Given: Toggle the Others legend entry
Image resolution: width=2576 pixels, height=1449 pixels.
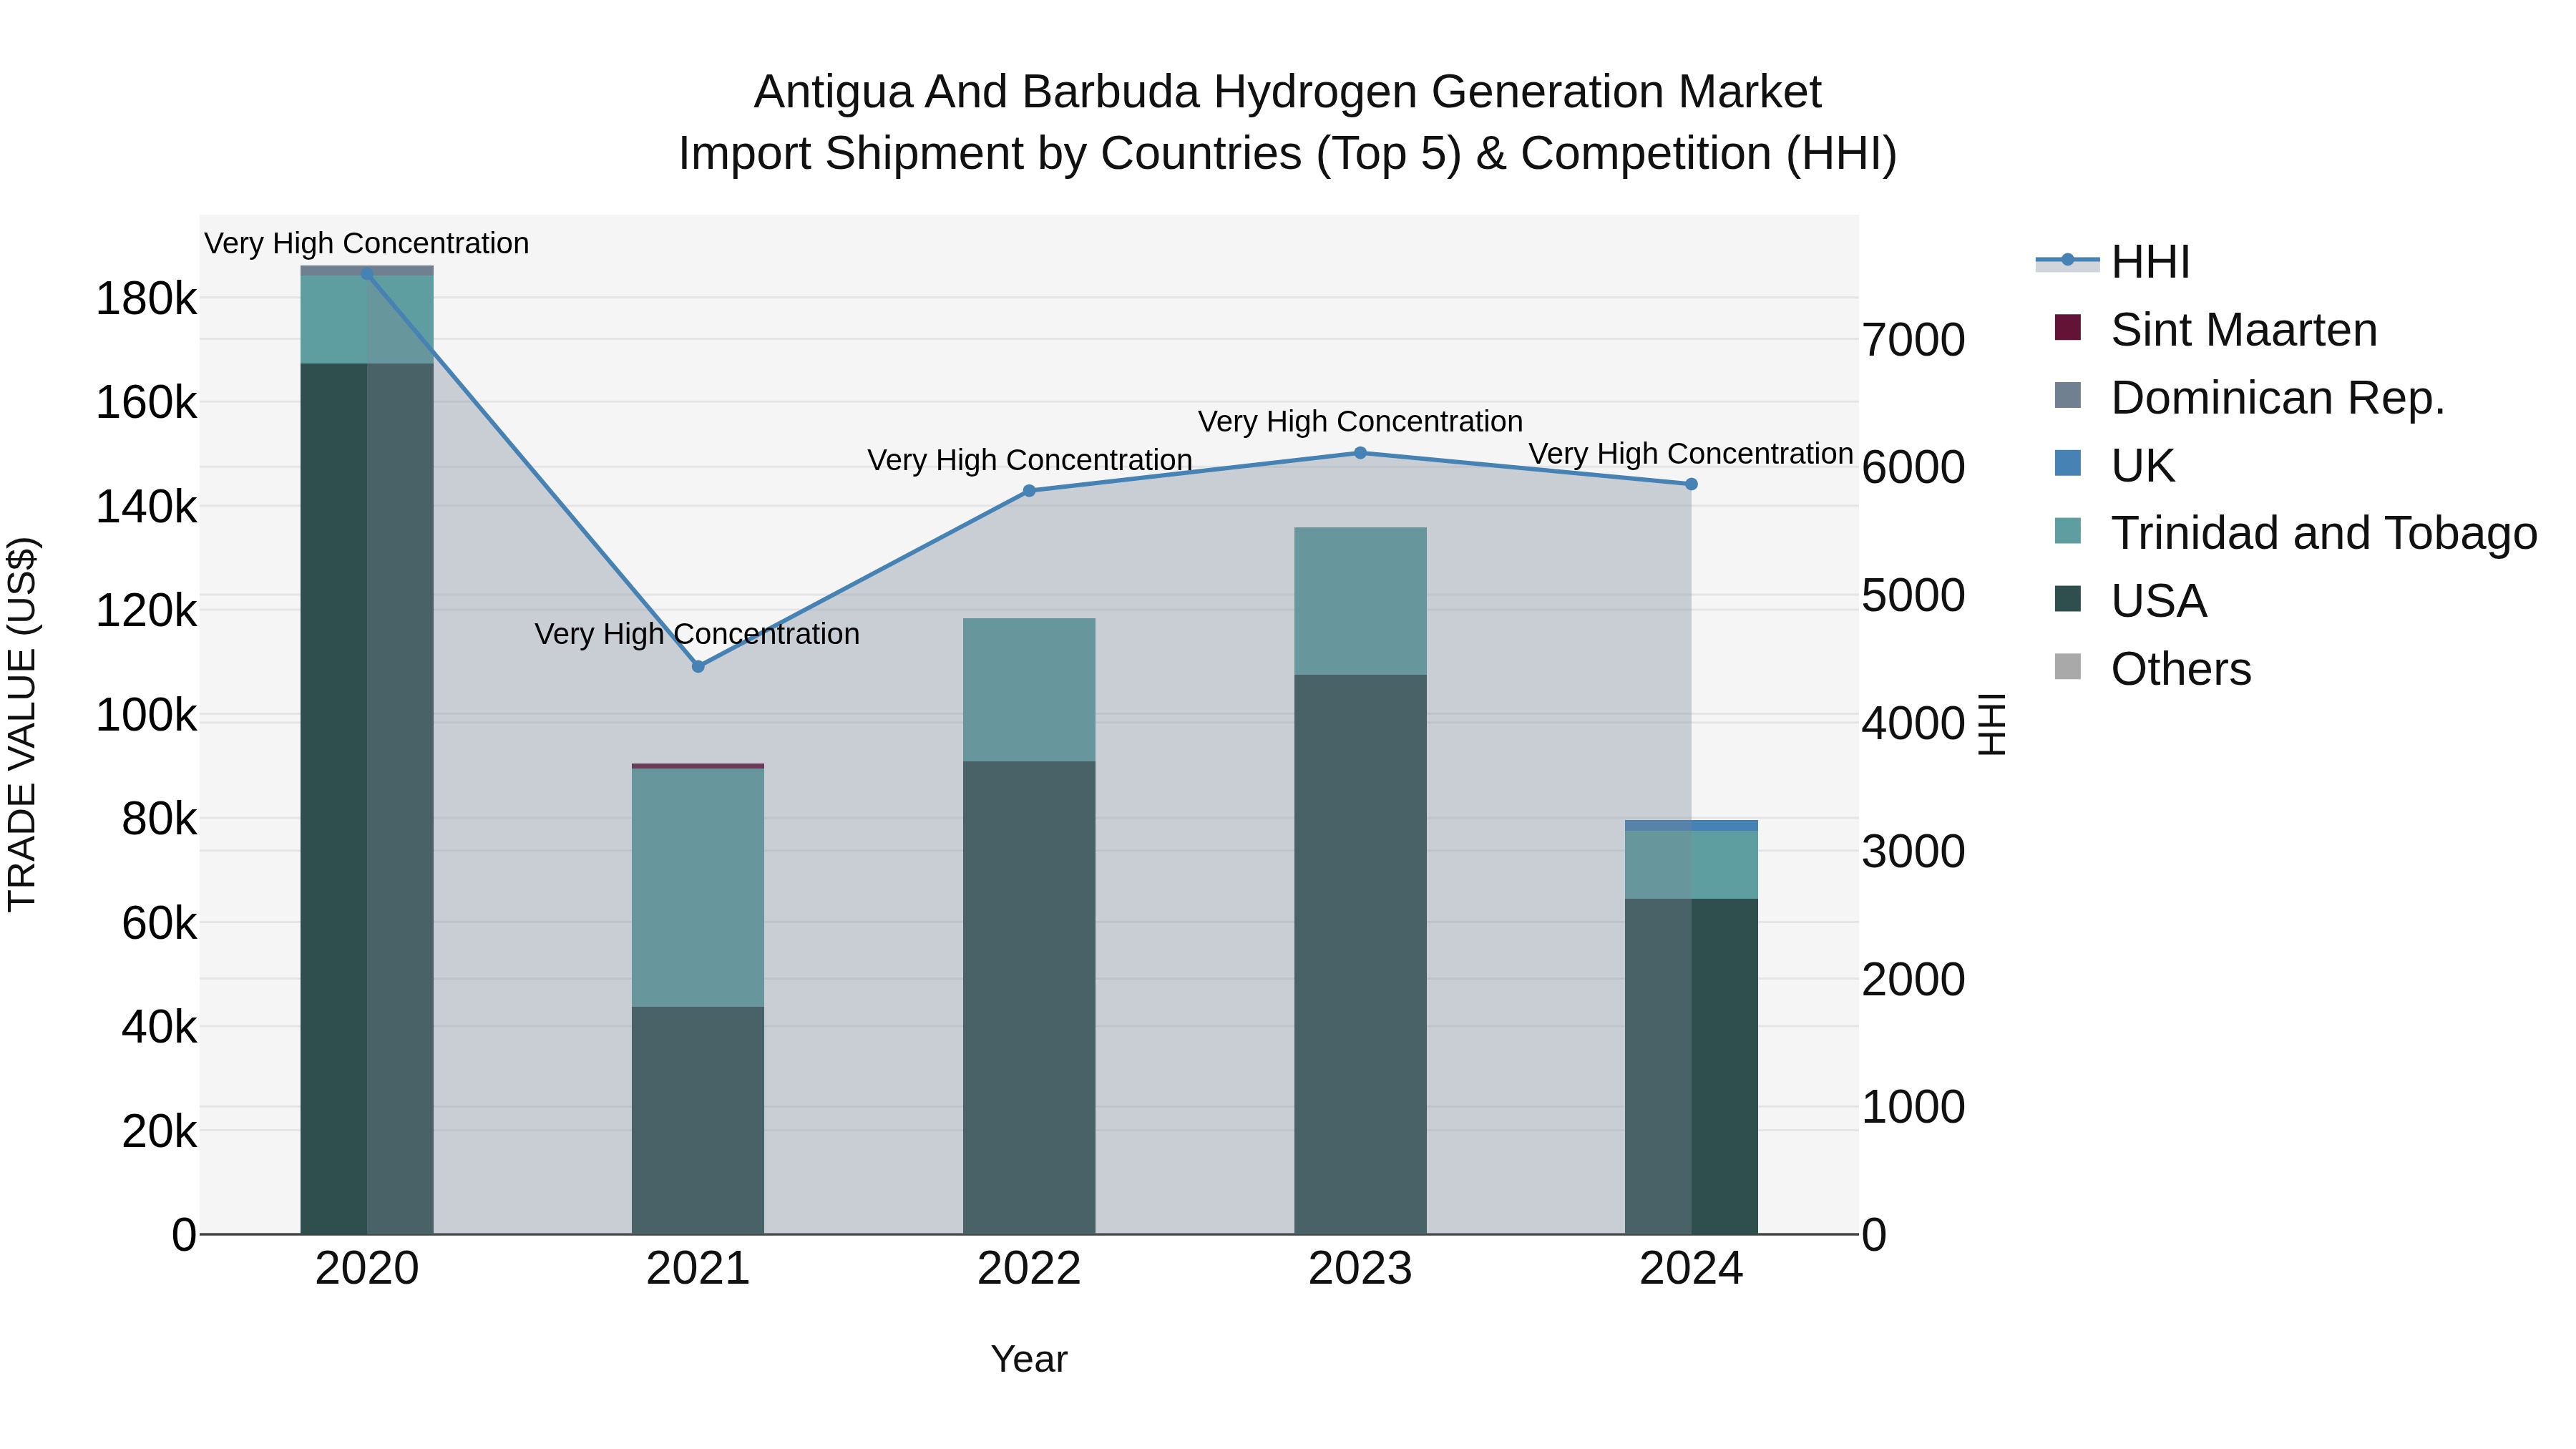Looking at the screenshot, I should (2152, 669).
